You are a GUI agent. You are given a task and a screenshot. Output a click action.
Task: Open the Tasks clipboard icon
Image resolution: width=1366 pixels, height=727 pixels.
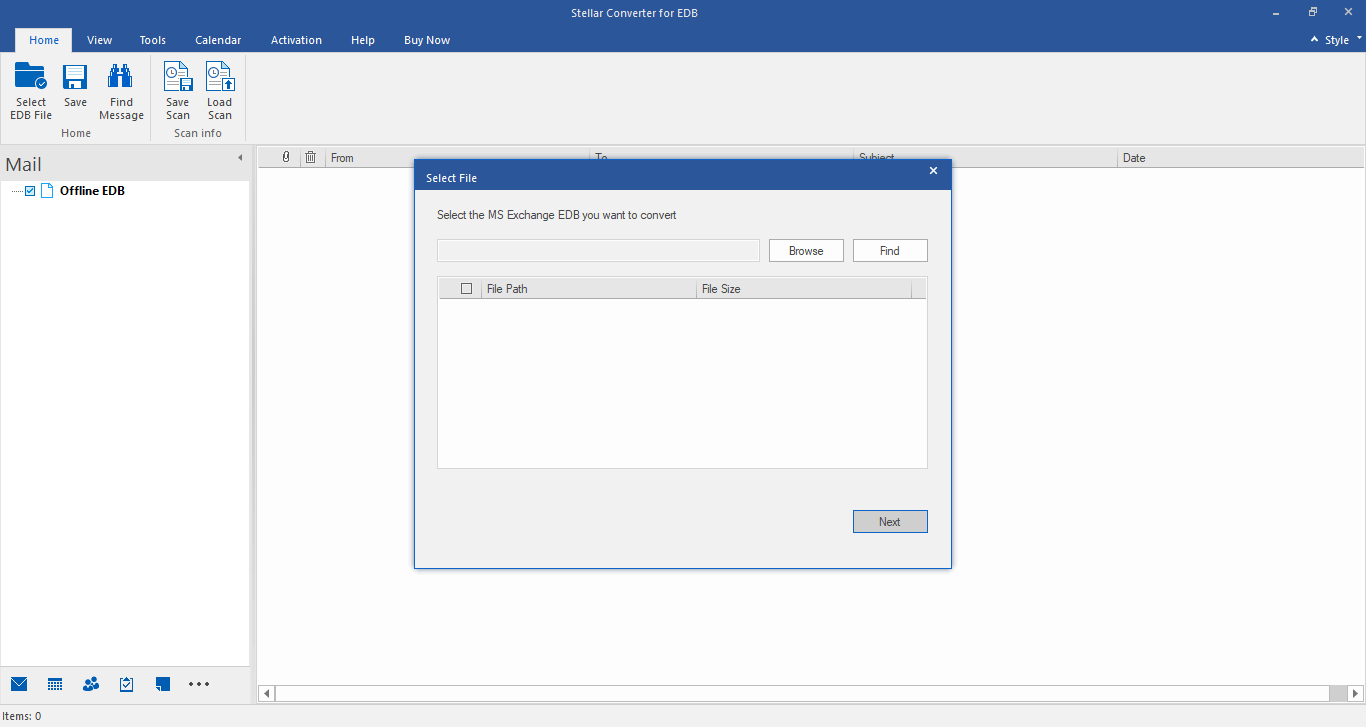coord(127,684)
